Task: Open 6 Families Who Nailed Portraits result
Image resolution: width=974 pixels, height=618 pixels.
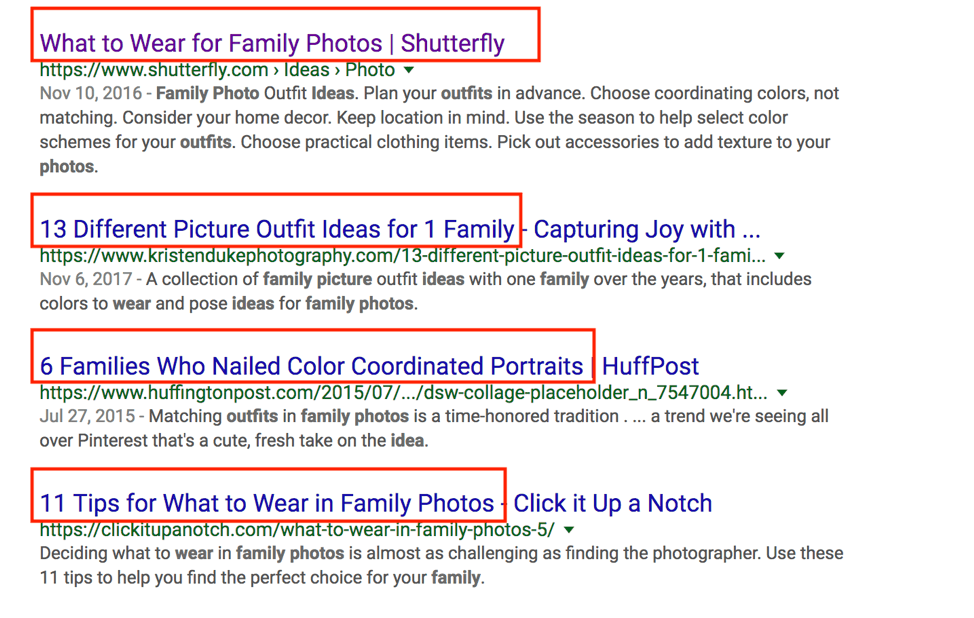Action: click(x=311, y=366)
